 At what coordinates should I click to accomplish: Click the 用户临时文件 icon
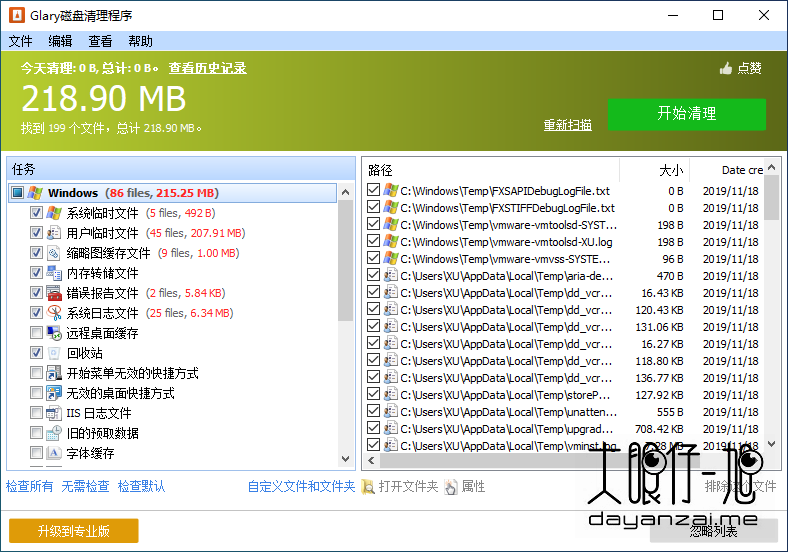pos(54,233)
